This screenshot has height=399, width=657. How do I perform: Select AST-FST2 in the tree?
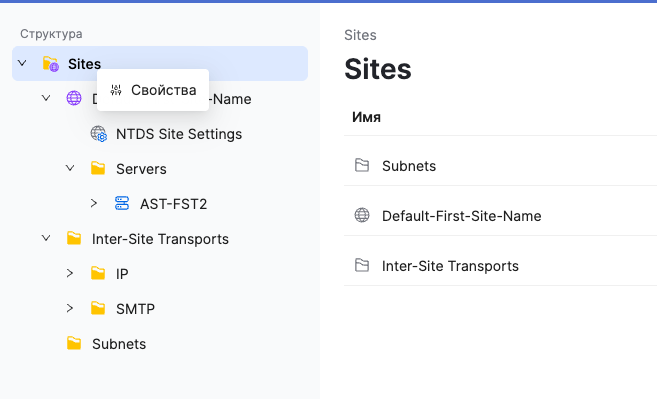(x=173, y=204)
